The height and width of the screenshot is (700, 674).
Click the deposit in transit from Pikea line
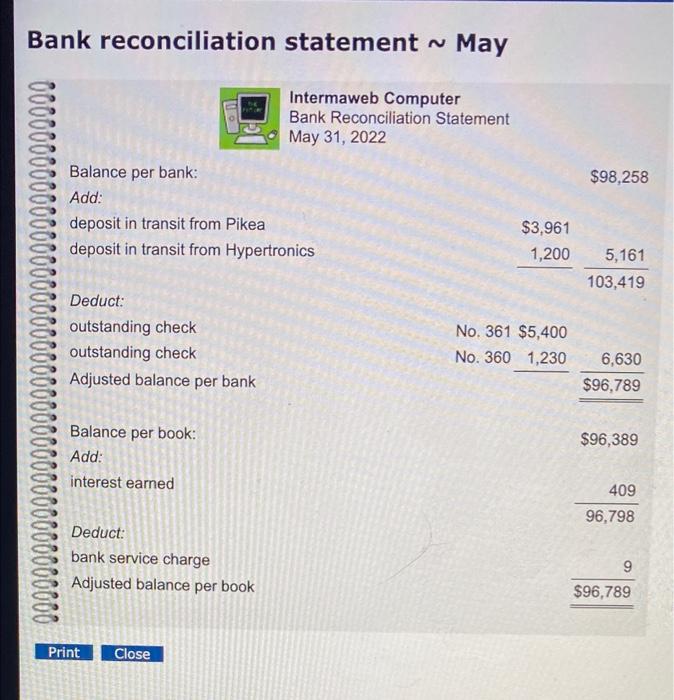click(x=167, y=224)
